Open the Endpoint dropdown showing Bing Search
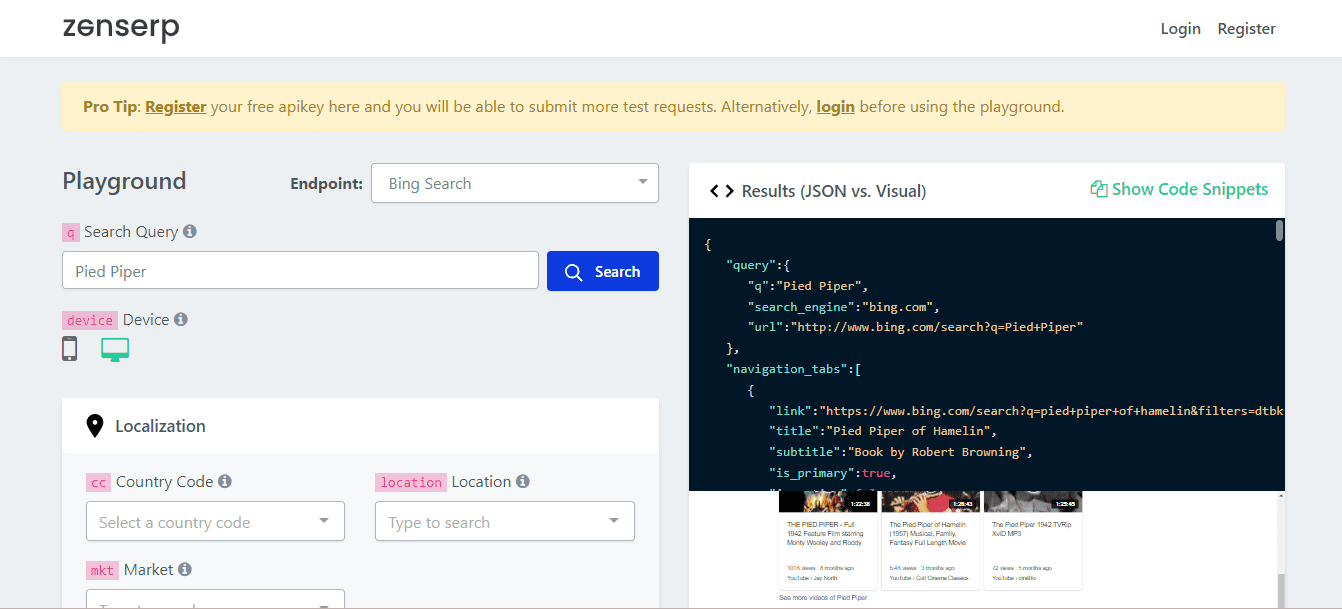 (x=514, y=183)
